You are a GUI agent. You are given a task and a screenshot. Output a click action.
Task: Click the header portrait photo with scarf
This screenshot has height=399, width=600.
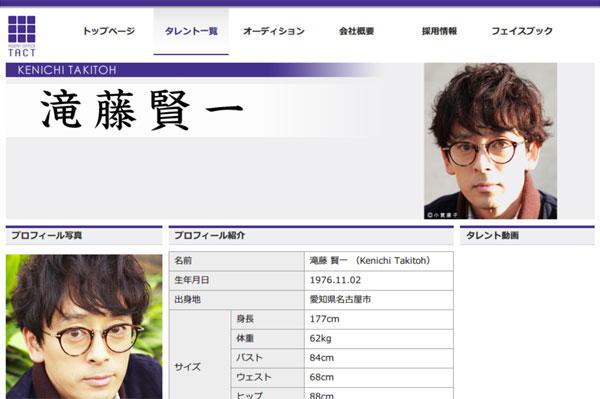pyautogui.click(x=490, y=141)
